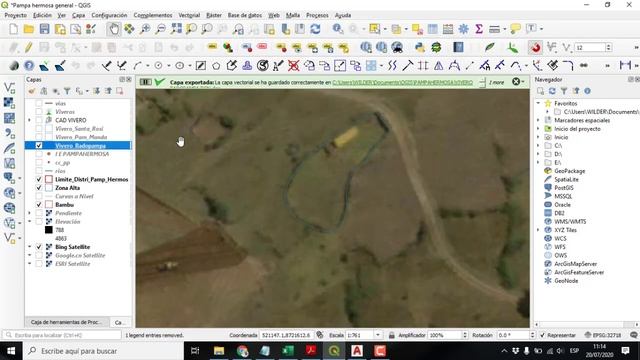Open log messages icon in status bar
This screenshot has width=640, height=360.
coord(633,335)
